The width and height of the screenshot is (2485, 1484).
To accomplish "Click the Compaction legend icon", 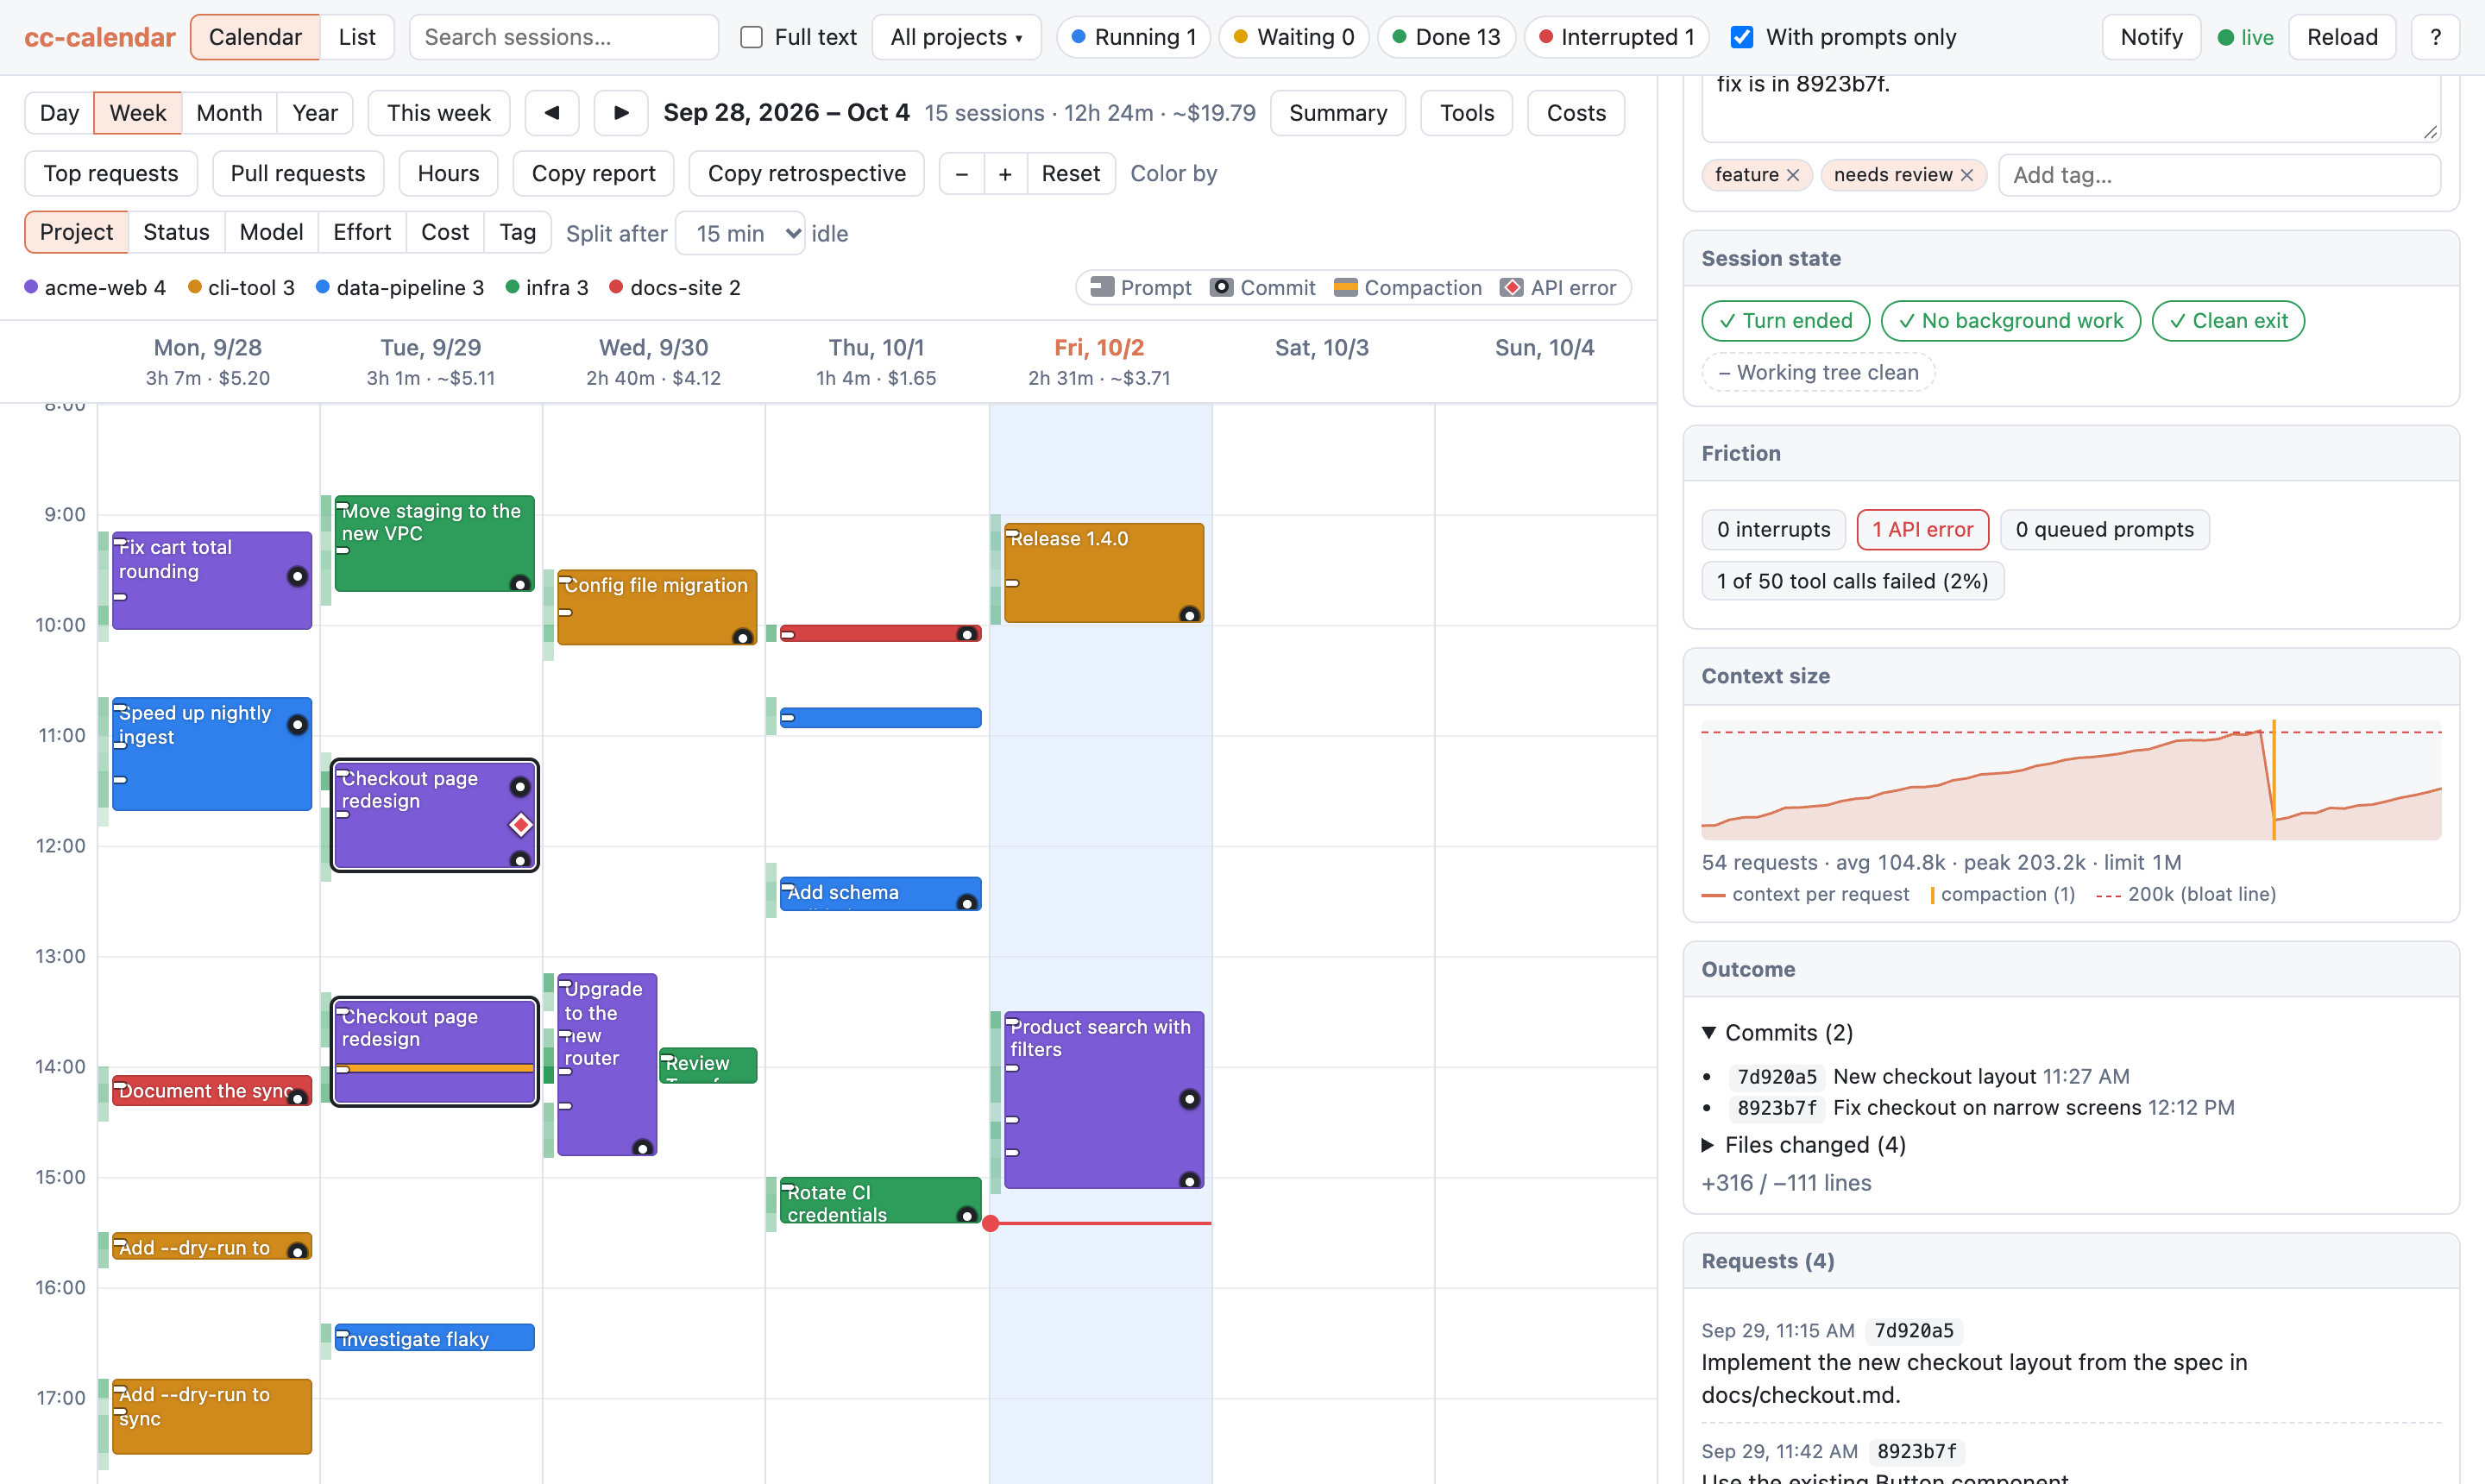I will pyautogui.click(x=1345, y=287).
